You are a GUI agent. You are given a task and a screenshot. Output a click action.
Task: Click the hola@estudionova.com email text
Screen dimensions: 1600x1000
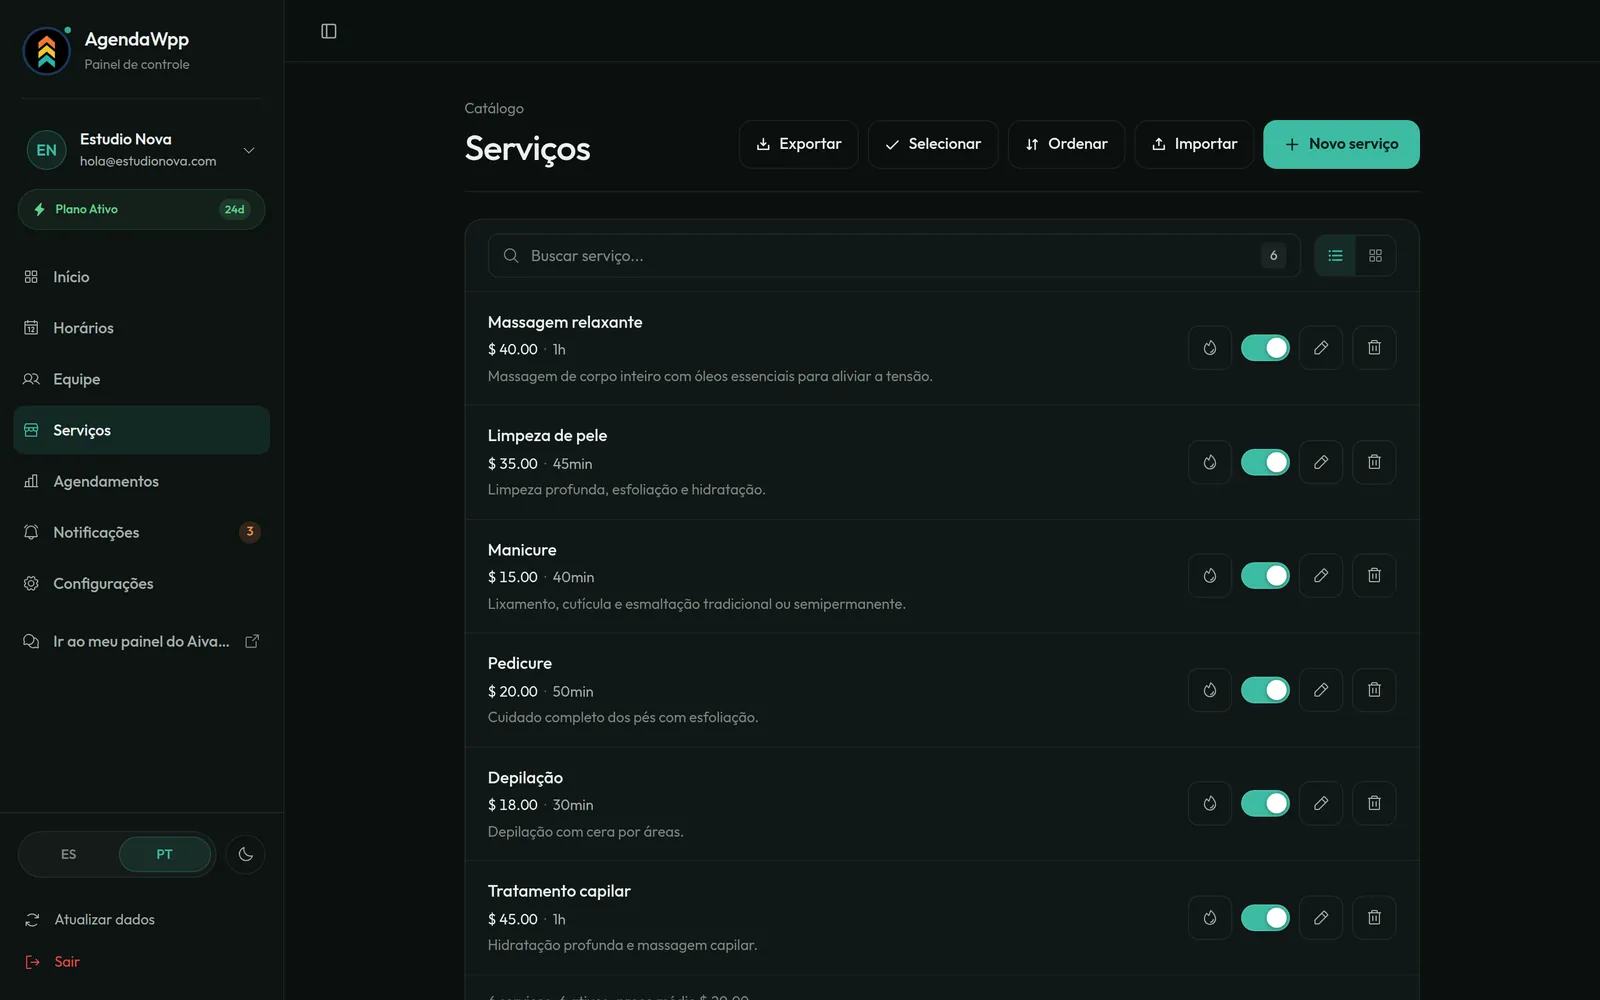coord(148,161)
